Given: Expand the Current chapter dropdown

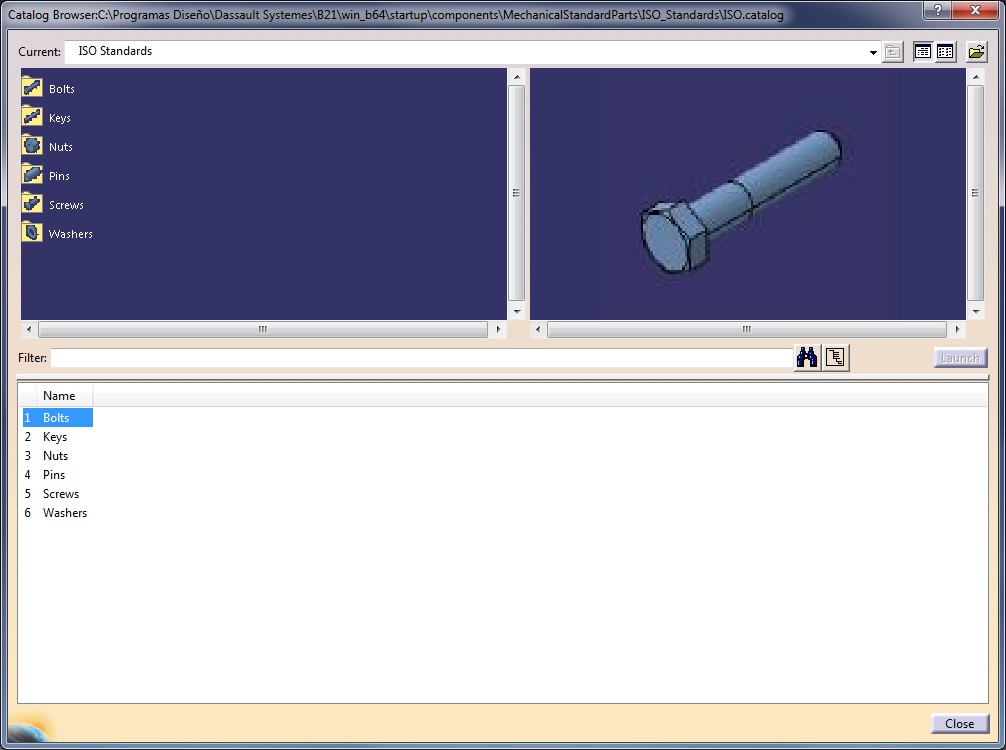Looking at the screenshot, I should (x=873, y=52).
